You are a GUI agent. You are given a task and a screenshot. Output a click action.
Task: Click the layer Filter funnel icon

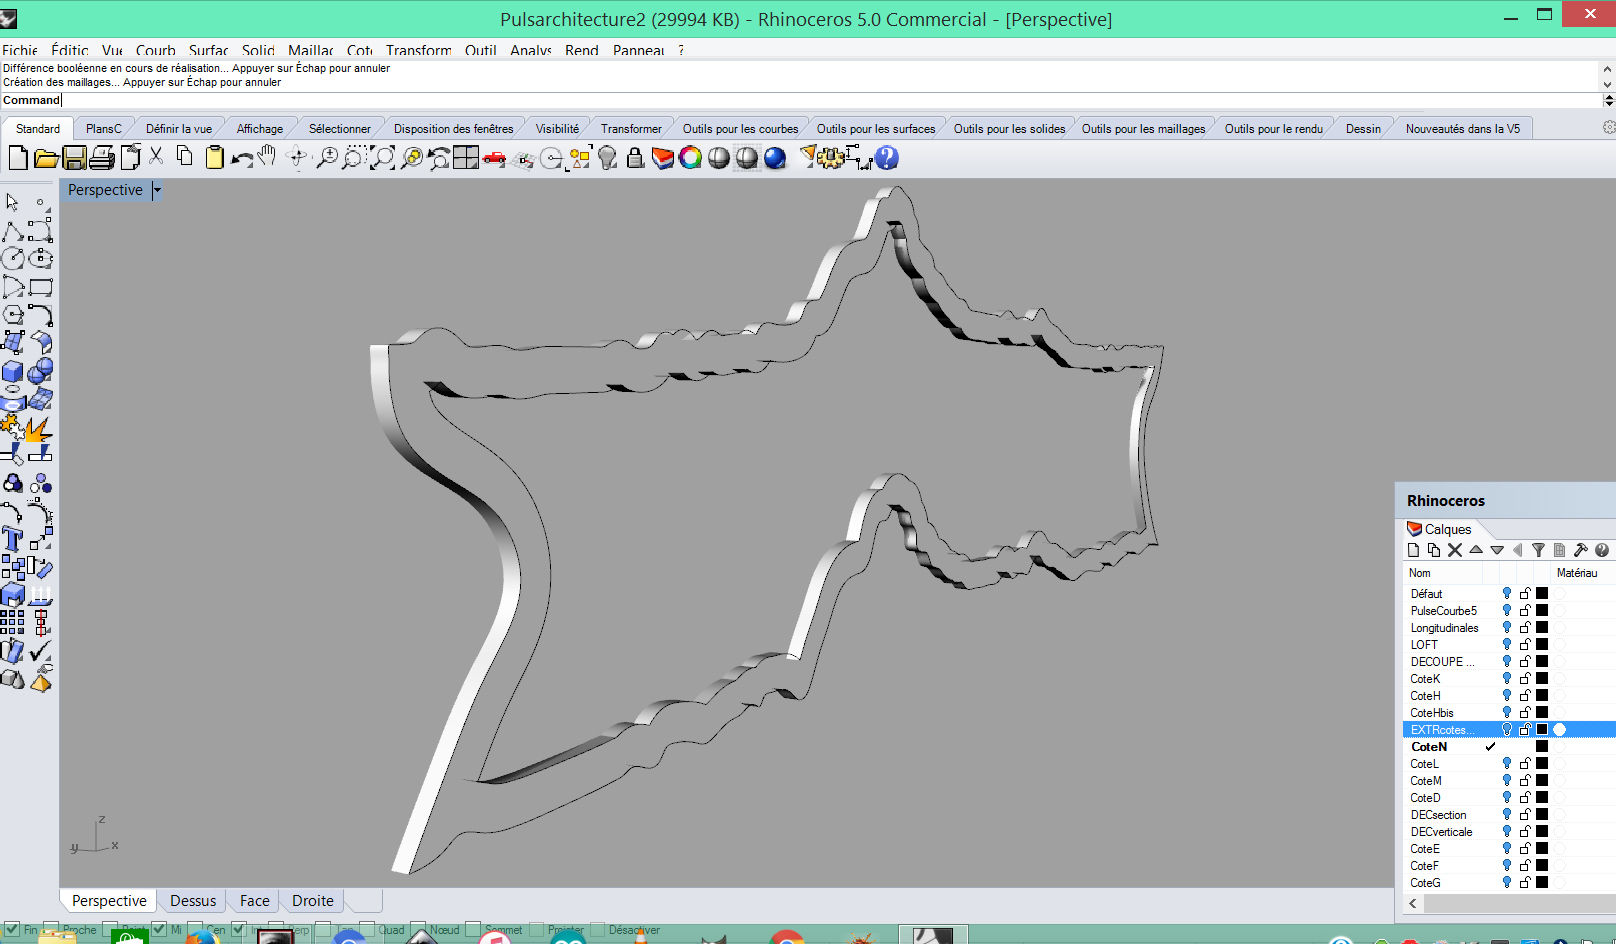[1538, 550]
